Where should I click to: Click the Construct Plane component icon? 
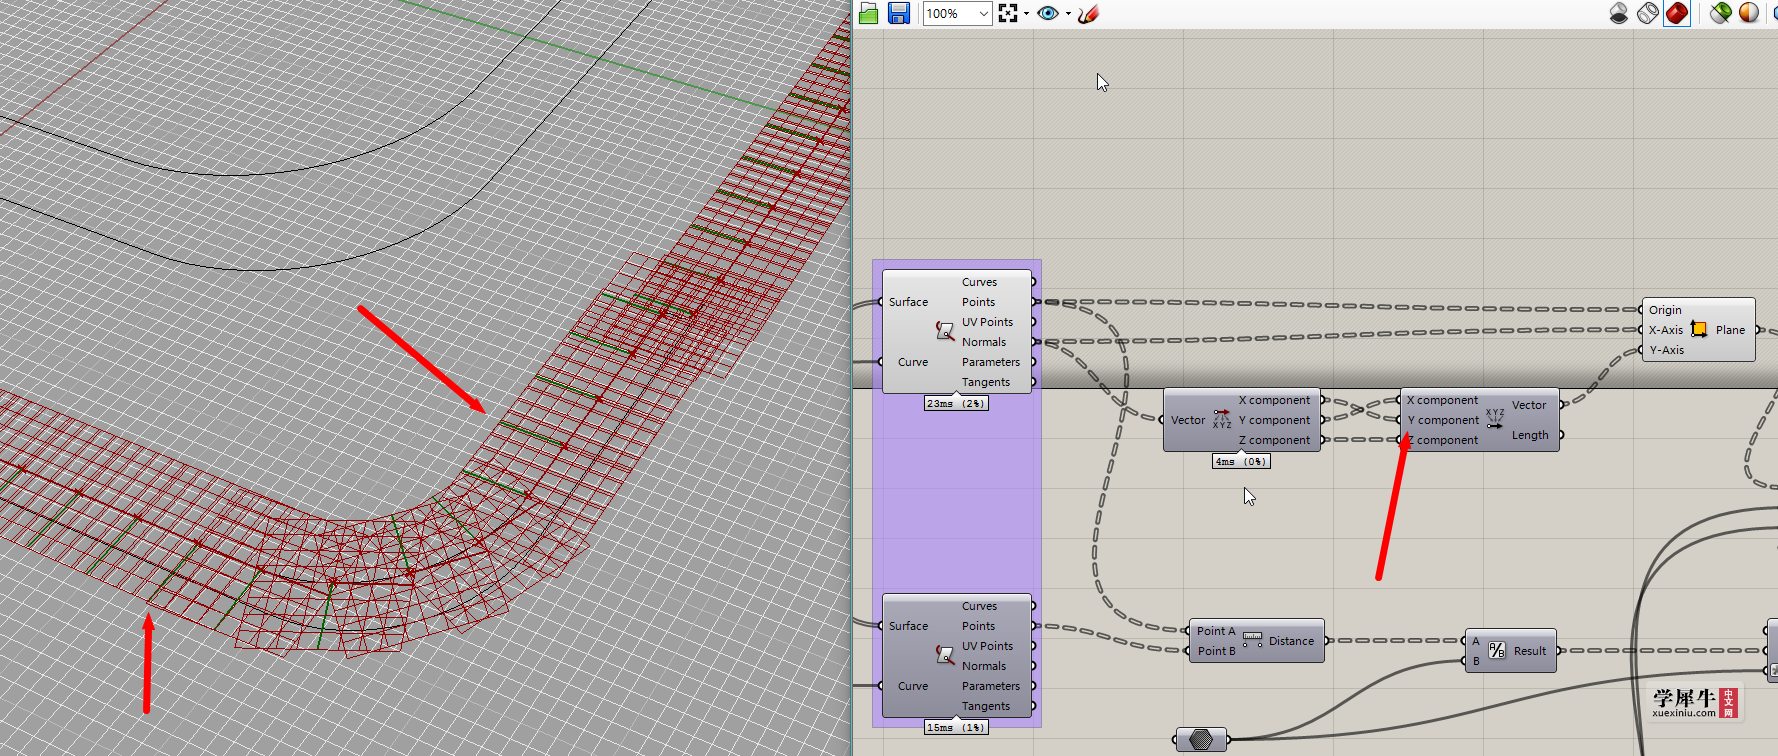pos(1699,329)
